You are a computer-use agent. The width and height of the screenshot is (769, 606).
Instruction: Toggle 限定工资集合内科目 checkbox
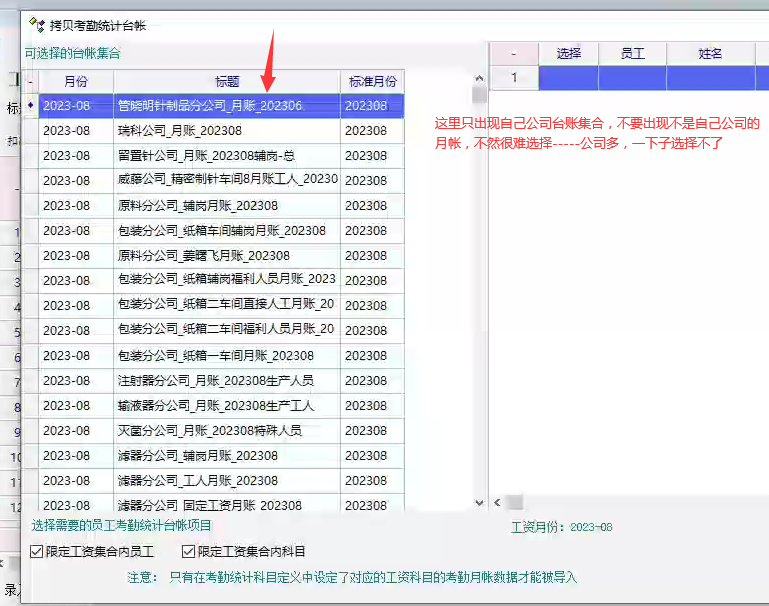188,551
